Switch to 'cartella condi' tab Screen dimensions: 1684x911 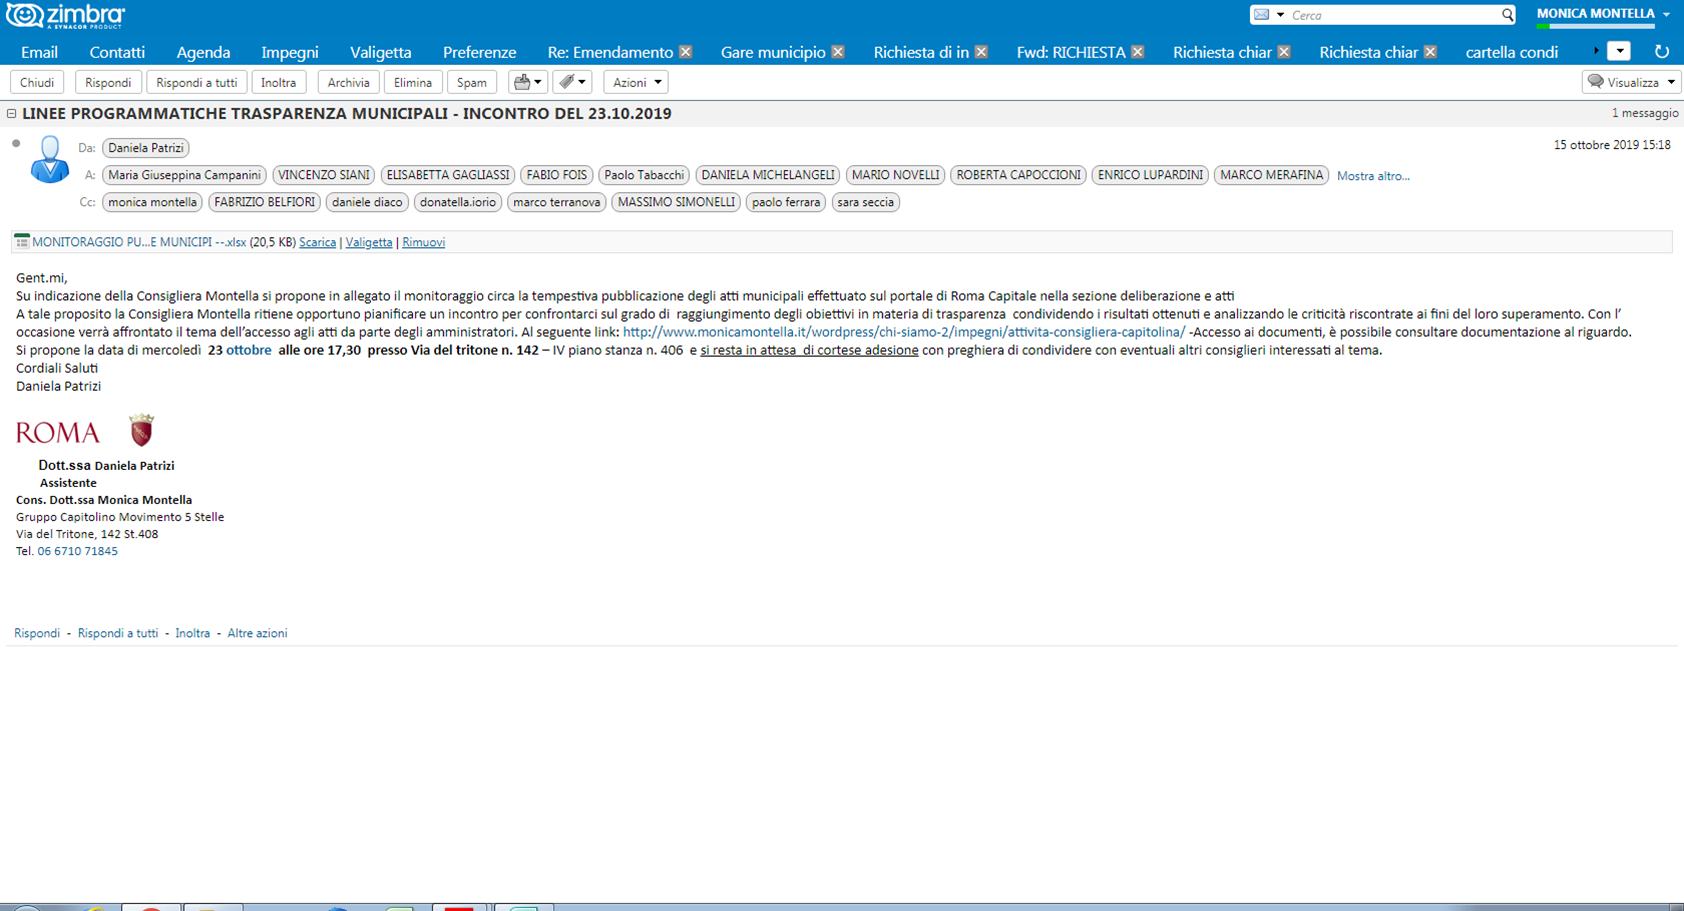1511,52
